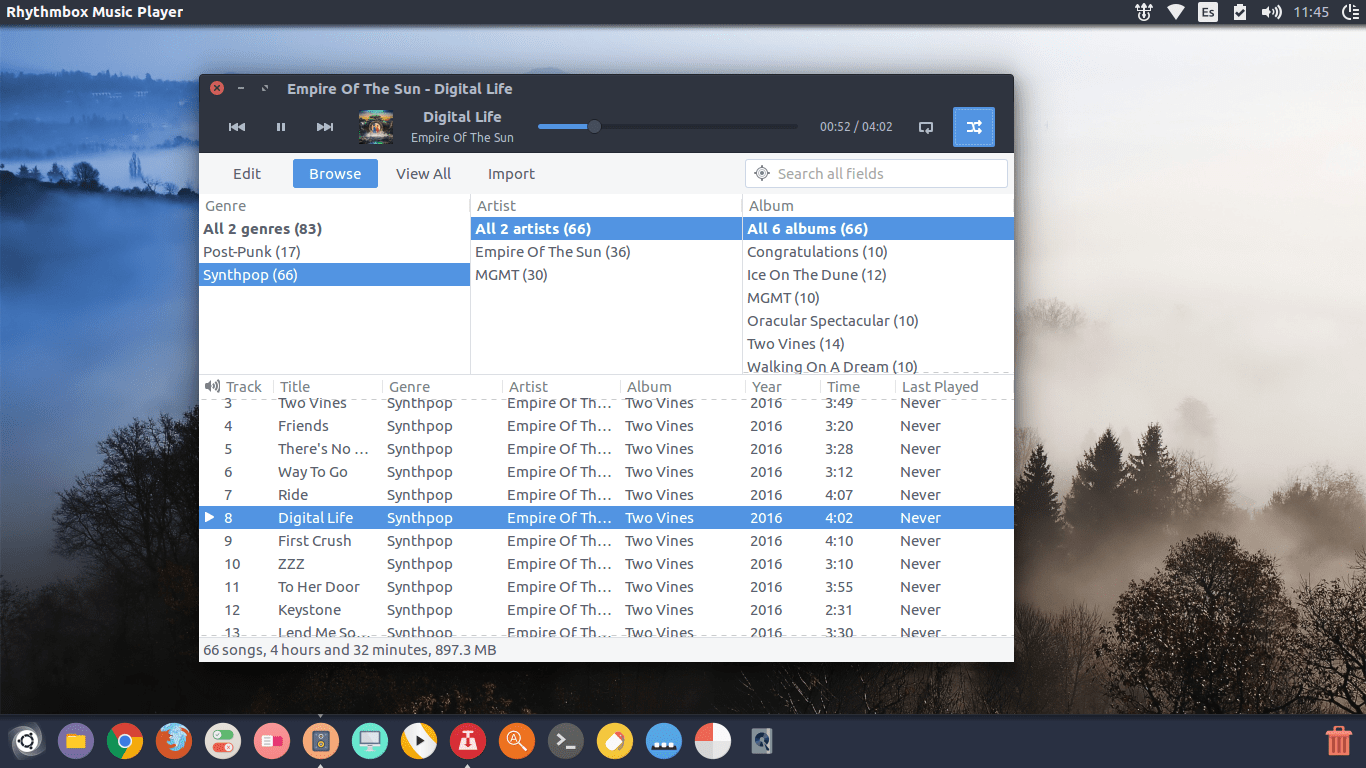Select the Post-Punk (17) genre
Screen dimensions: 1366x768
pyautogui.click(x=334, y=252)
